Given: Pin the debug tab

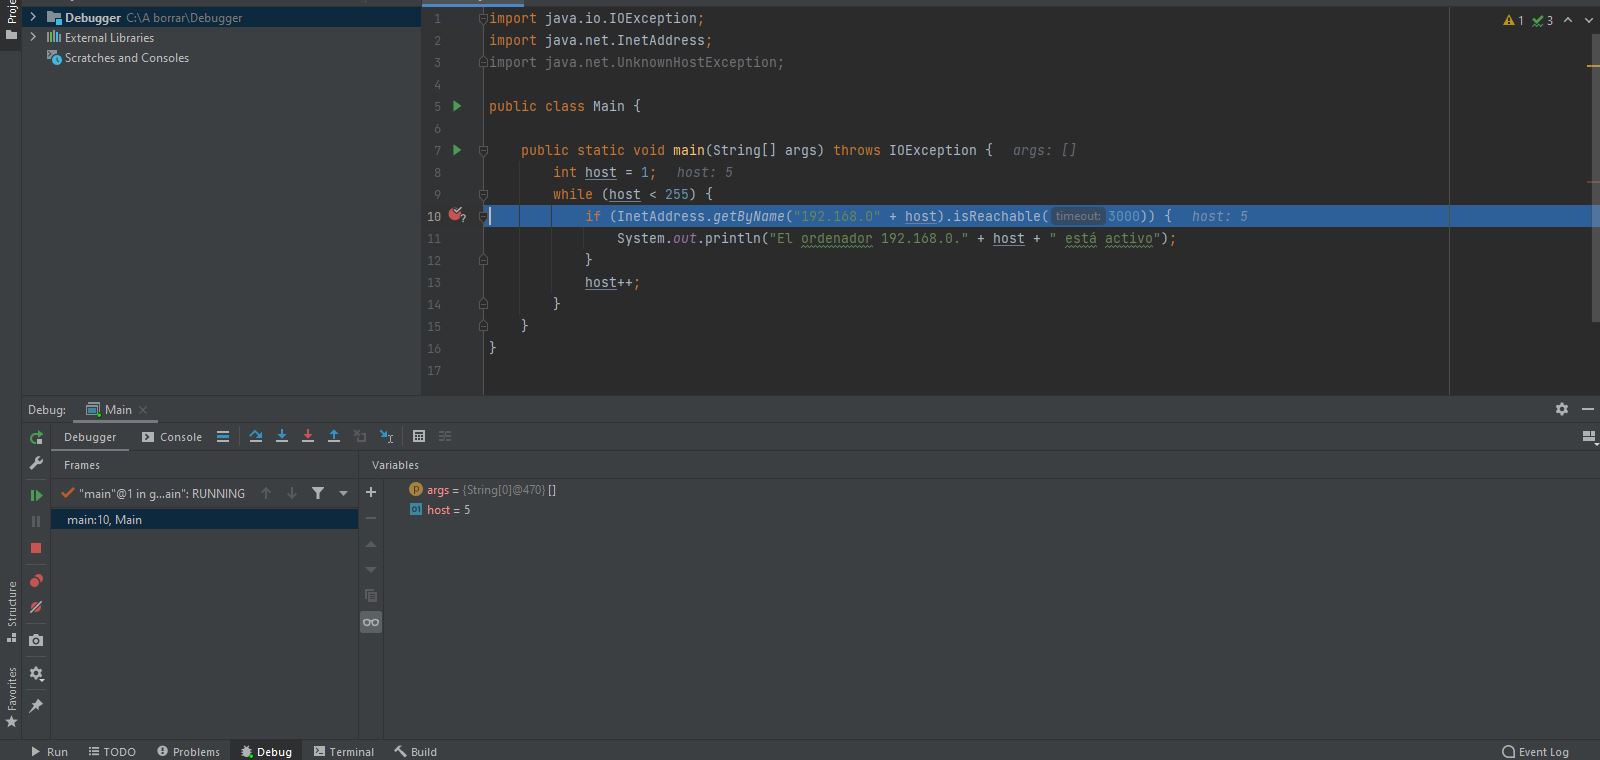Looking at the screenshot, I should 36,706.
